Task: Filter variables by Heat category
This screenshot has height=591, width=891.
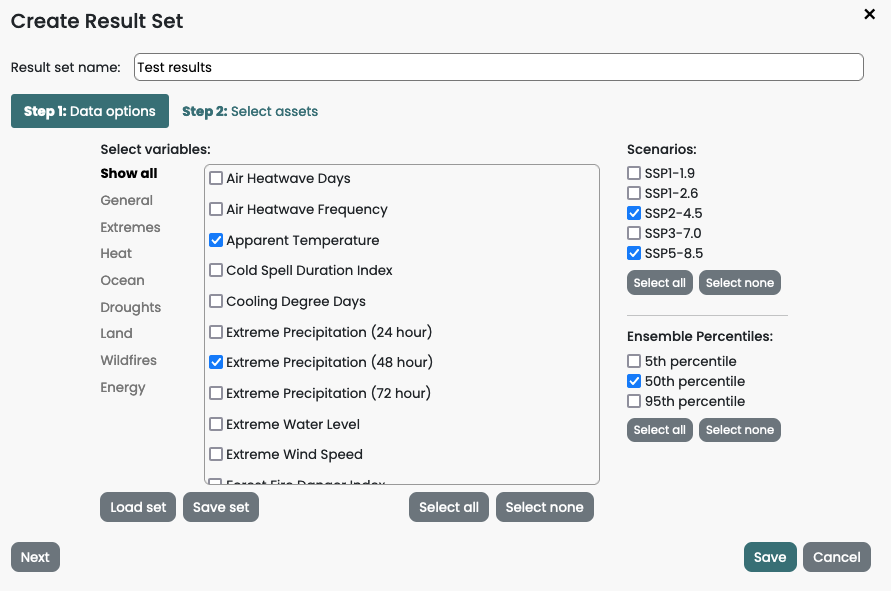Action: coord(116,253)
